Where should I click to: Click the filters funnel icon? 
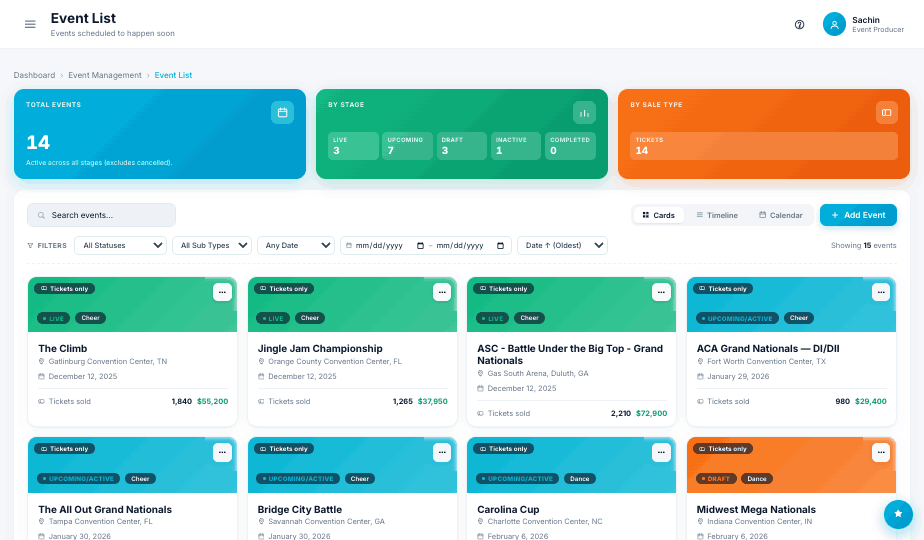coord(30,245)
